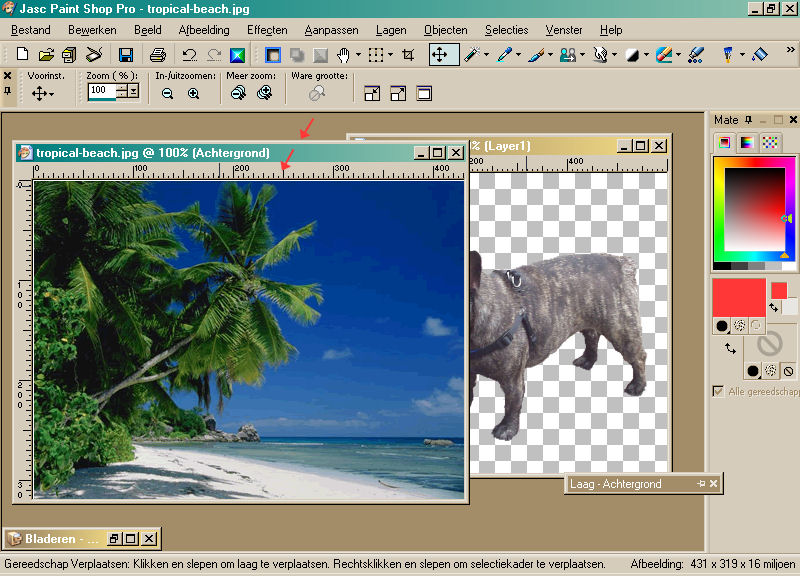
Task: Switch to the rainbow color tab
Action: (747, 143)
